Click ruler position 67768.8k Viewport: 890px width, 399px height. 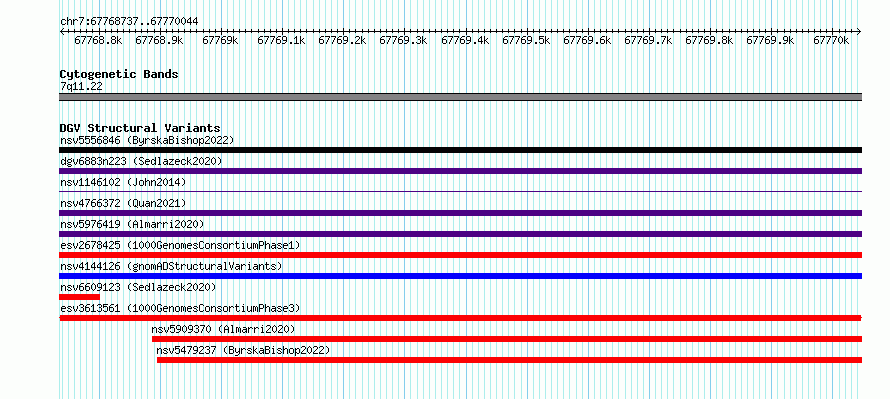coord(98,40)
